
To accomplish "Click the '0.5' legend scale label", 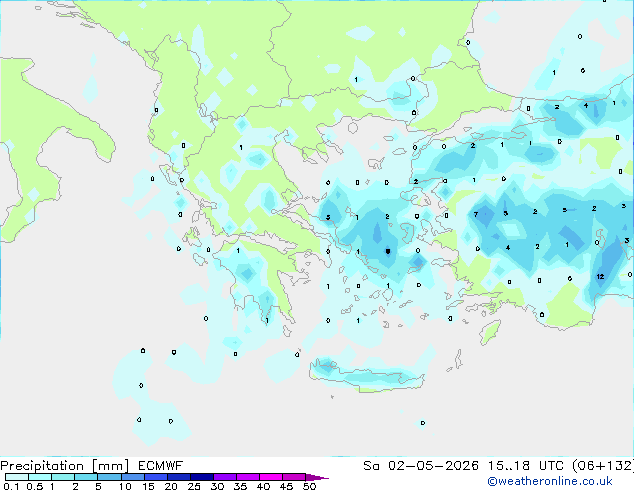I will click(35, 486).
